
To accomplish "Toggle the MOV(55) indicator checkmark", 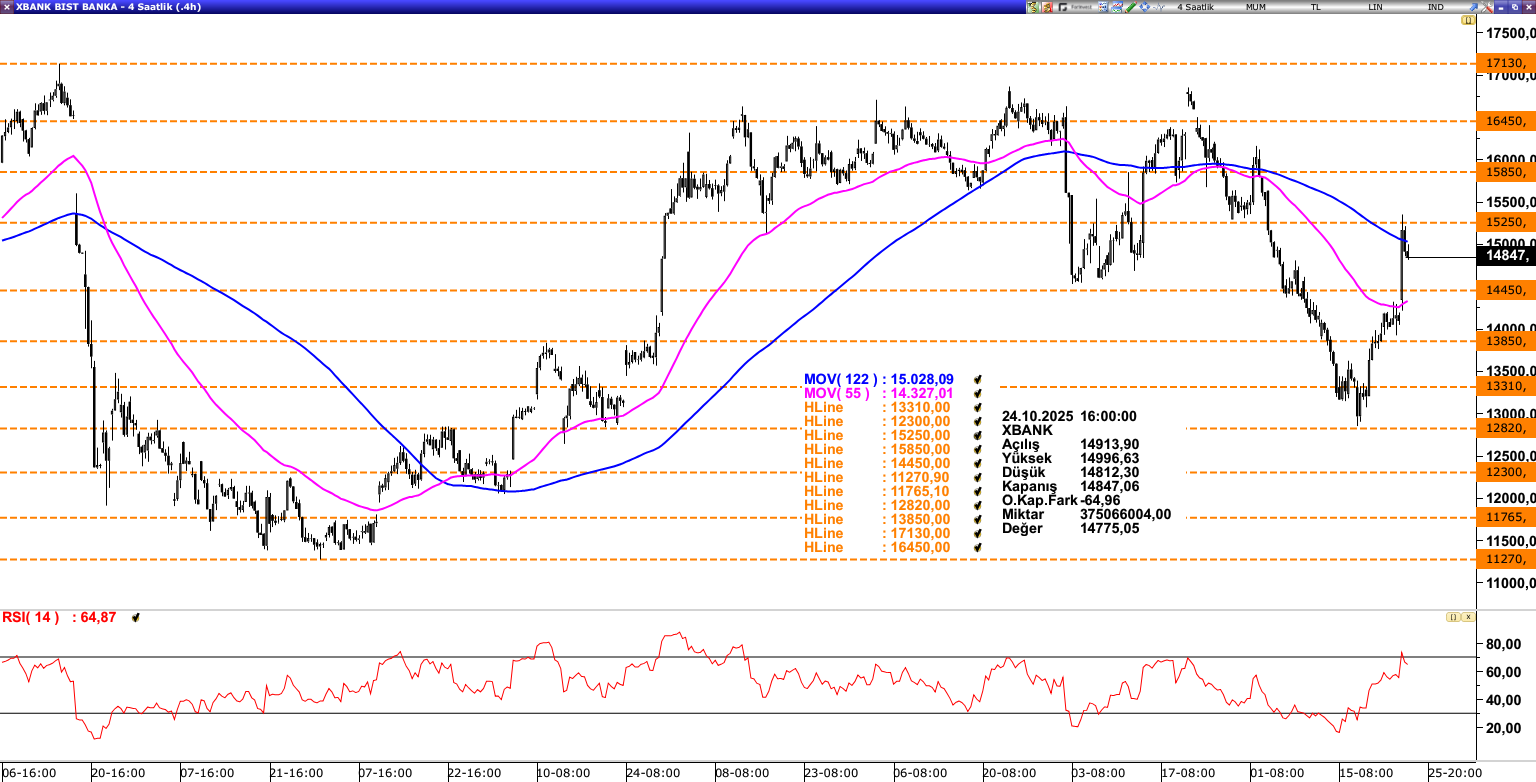I will point(977,394).
